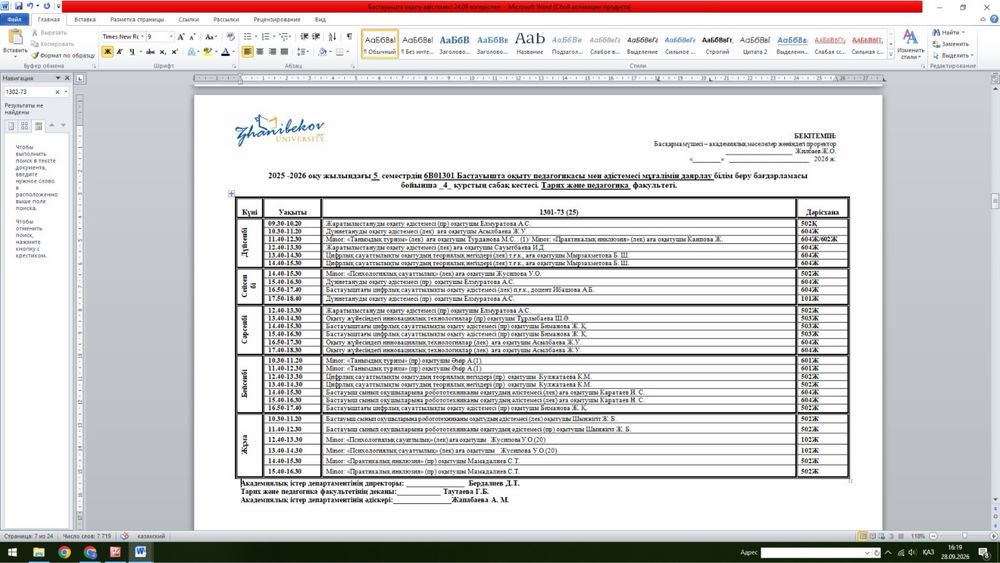Apply Строгий style
Image resolution: width=1000 pixels, height=563 pixels.
(x=717, y=44)
